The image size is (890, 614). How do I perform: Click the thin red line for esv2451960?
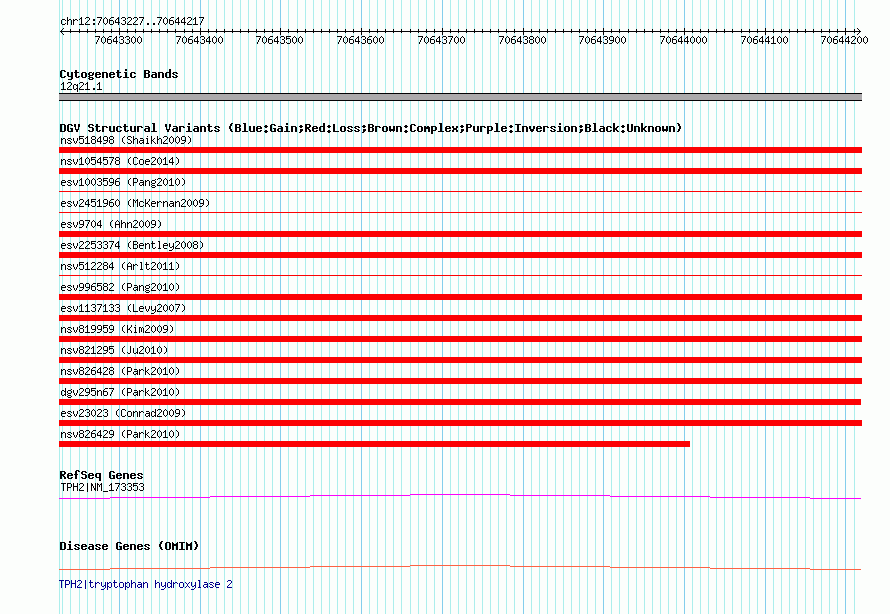[460, 213]
